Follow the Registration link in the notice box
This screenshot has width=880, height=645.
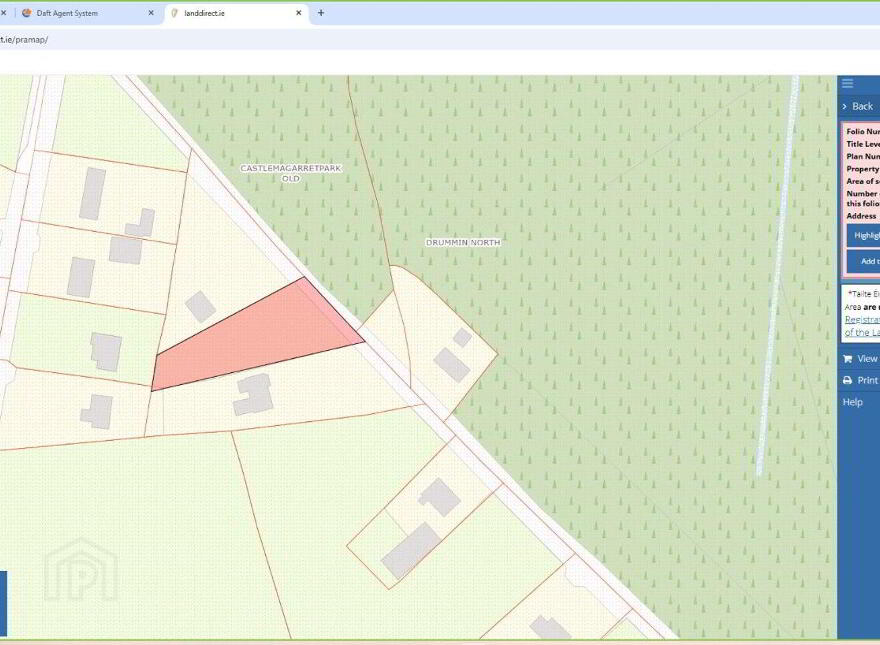(x=862, y=319)
